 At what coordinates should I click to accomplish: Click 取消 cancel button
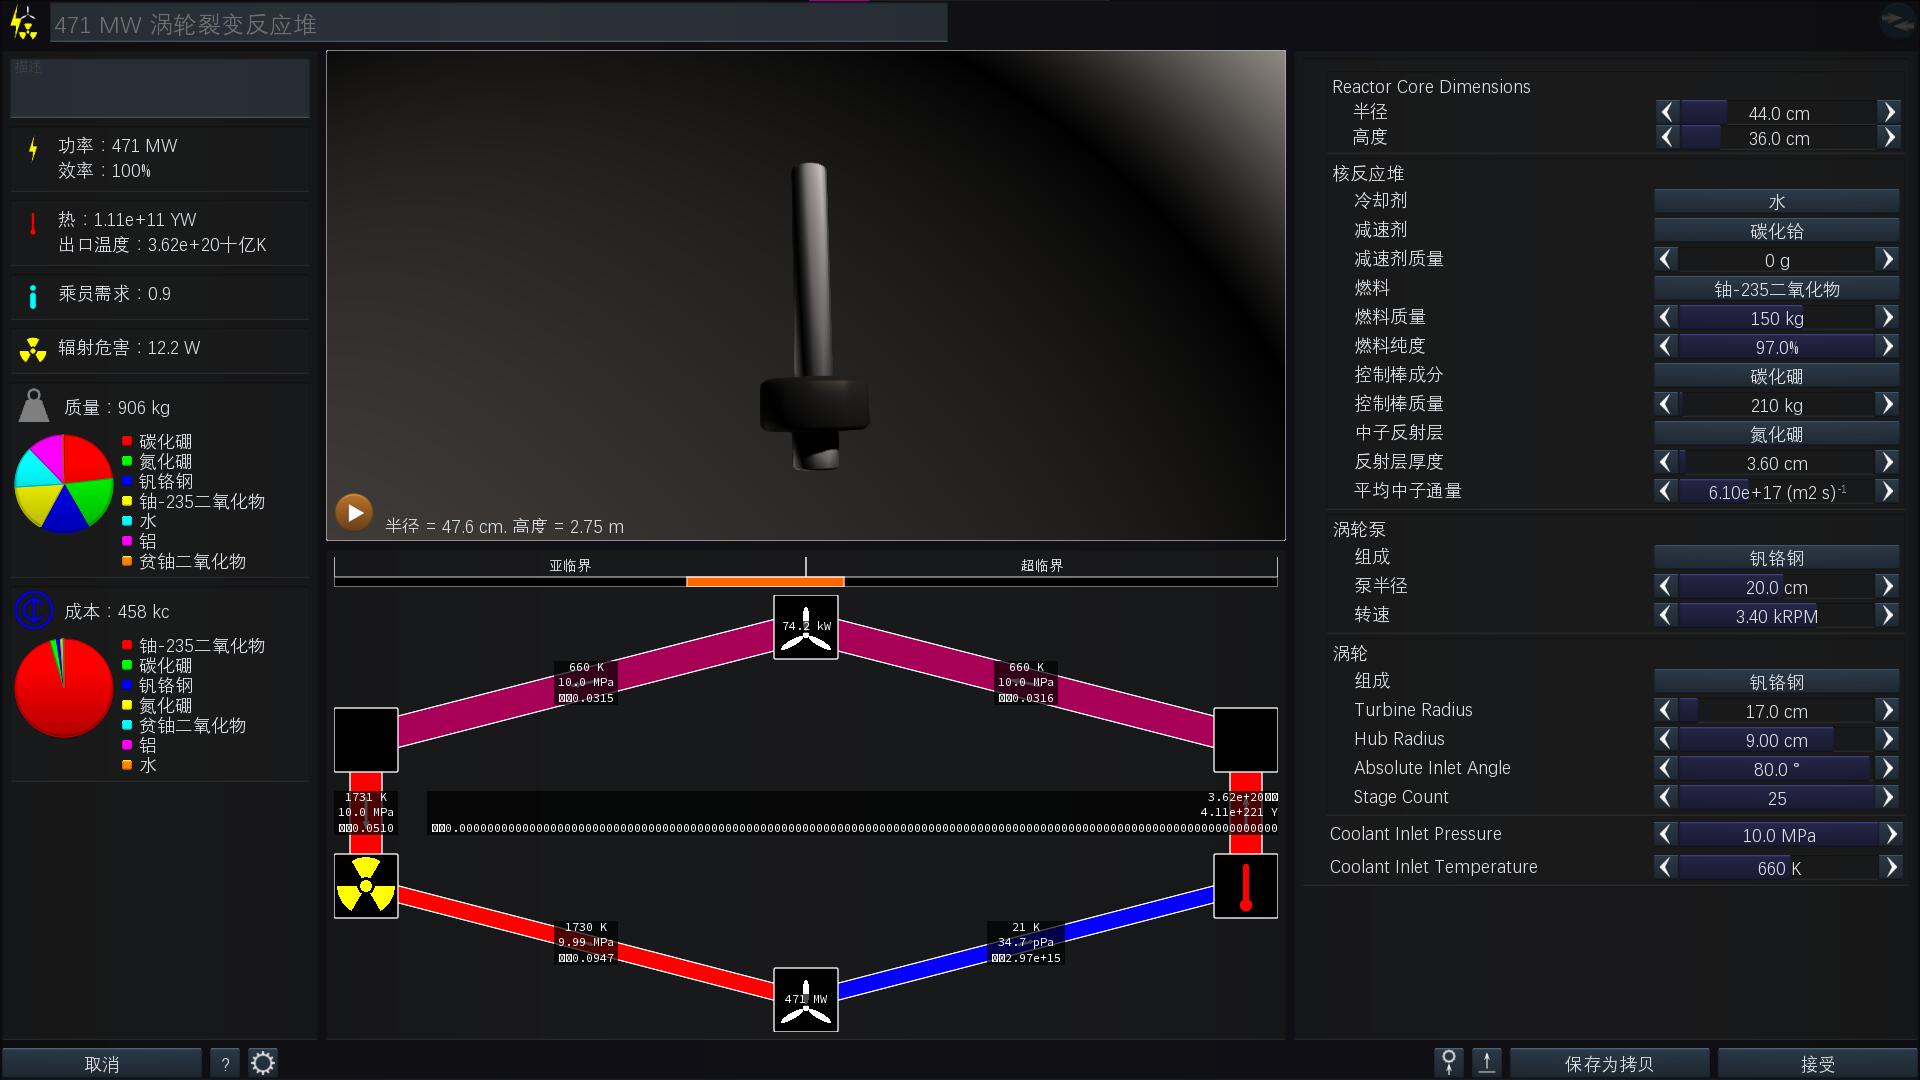coord(102,1063)
